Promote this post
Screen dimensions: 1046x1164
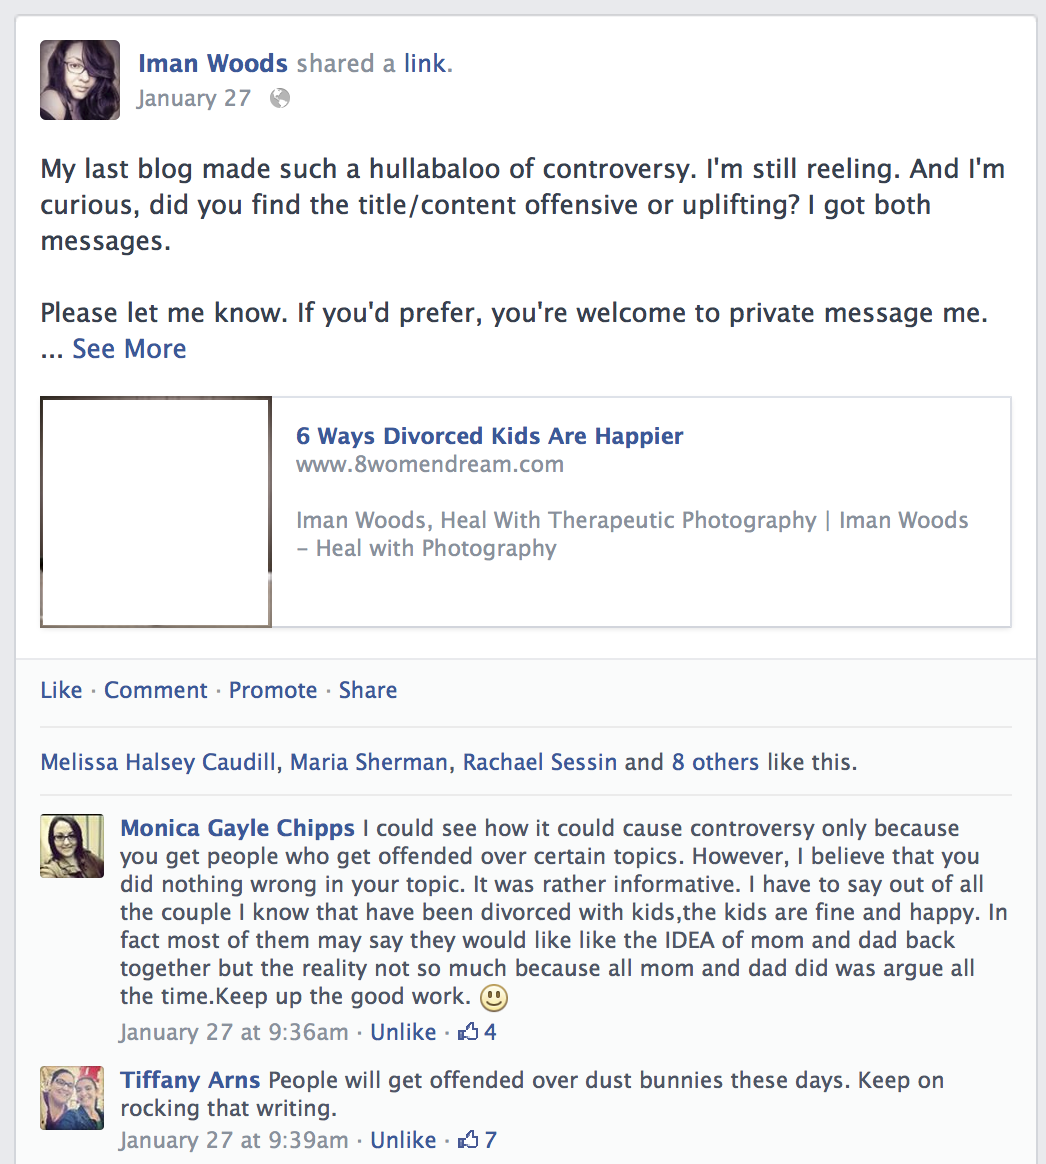click(273, 690)
